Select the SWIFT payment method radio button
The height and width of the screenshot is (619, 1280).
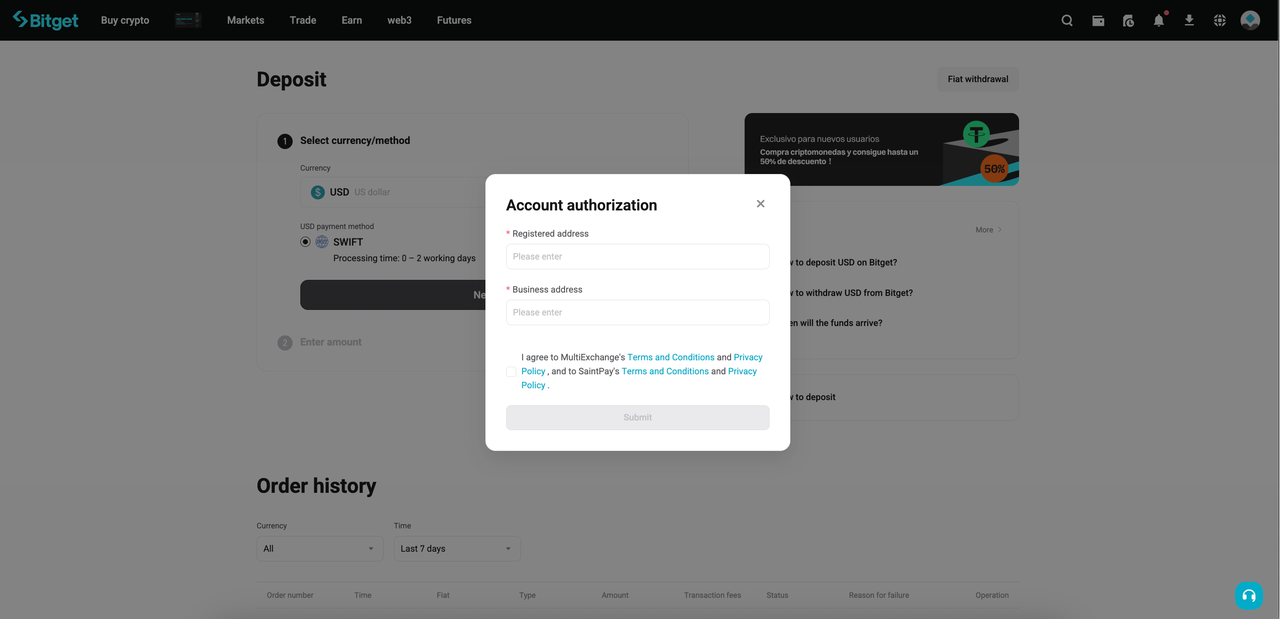(305, 241)
